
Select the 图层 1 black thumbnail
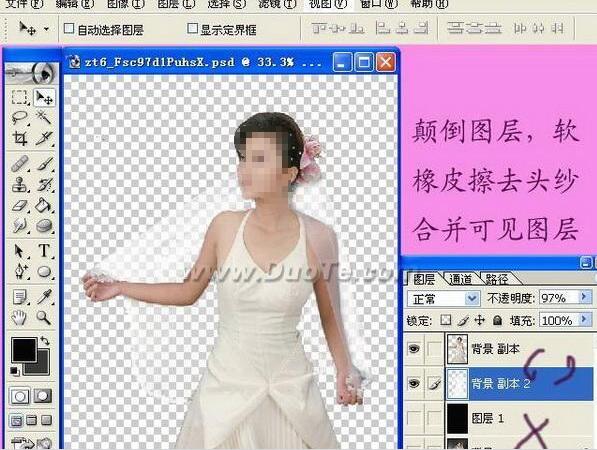click(x=457, y=418)
